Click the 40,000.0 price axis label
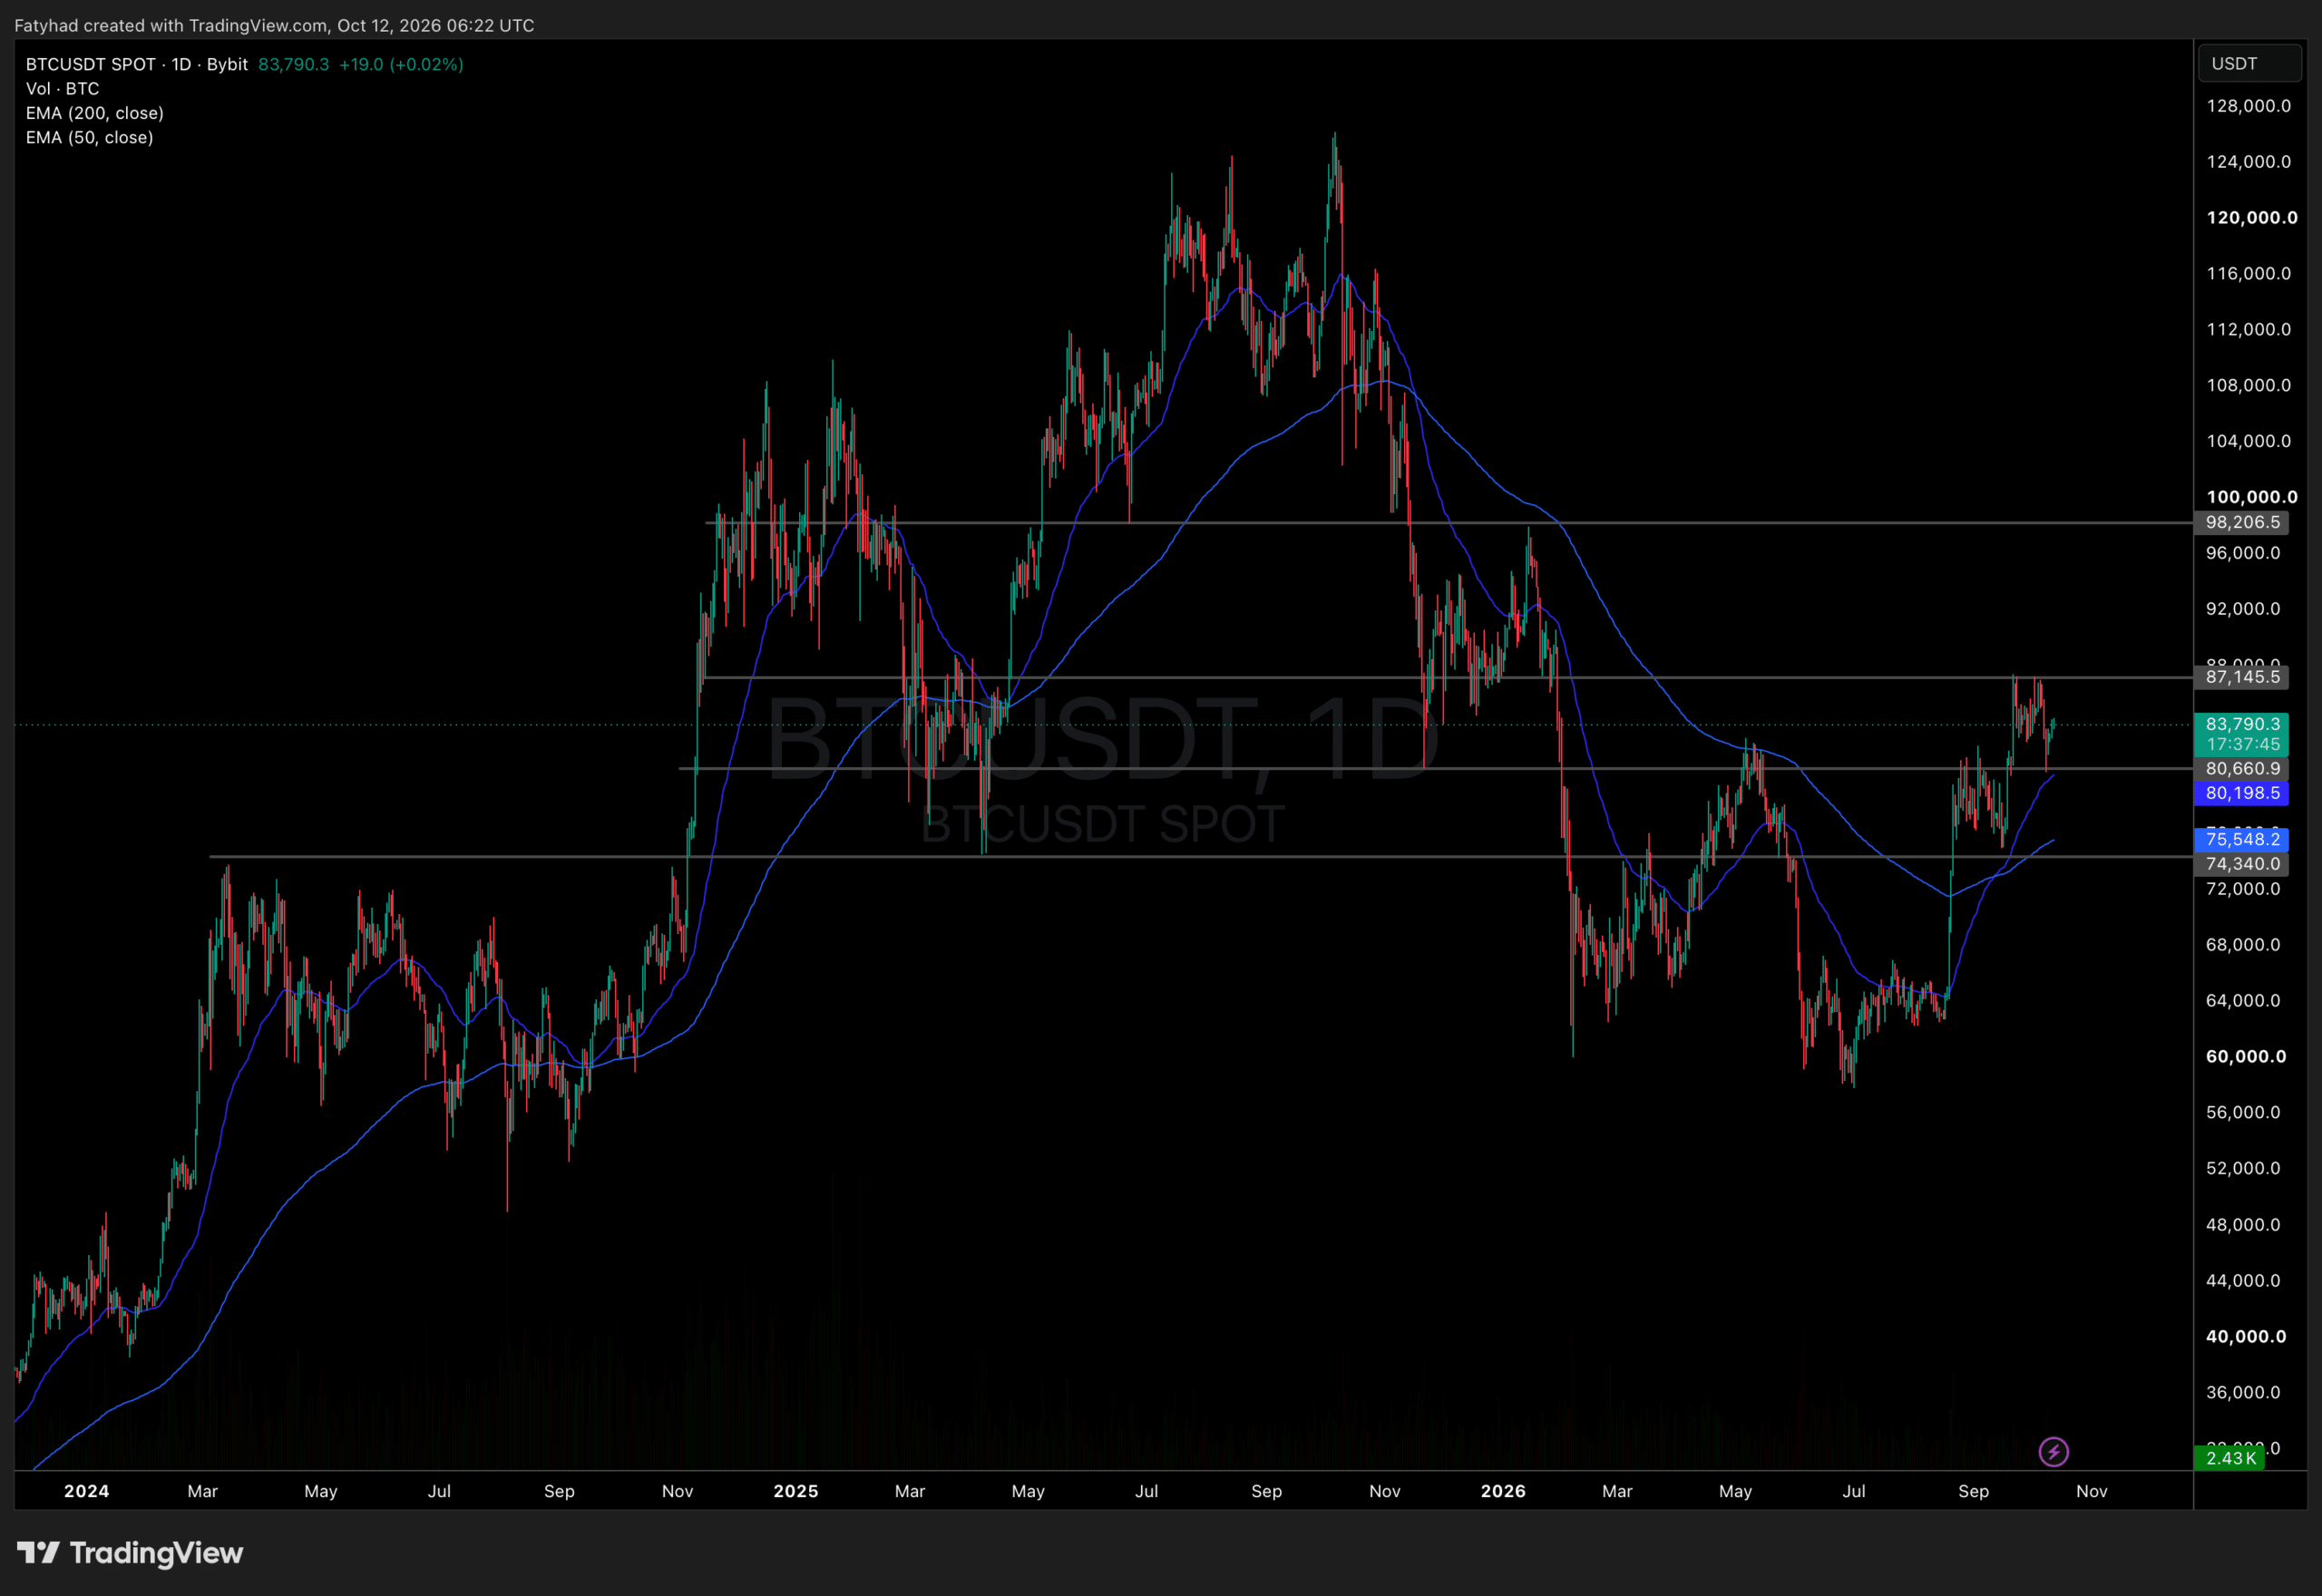This screenshot has height=1596, width=2322. pyautogui.click(x=2246, y=1336)
